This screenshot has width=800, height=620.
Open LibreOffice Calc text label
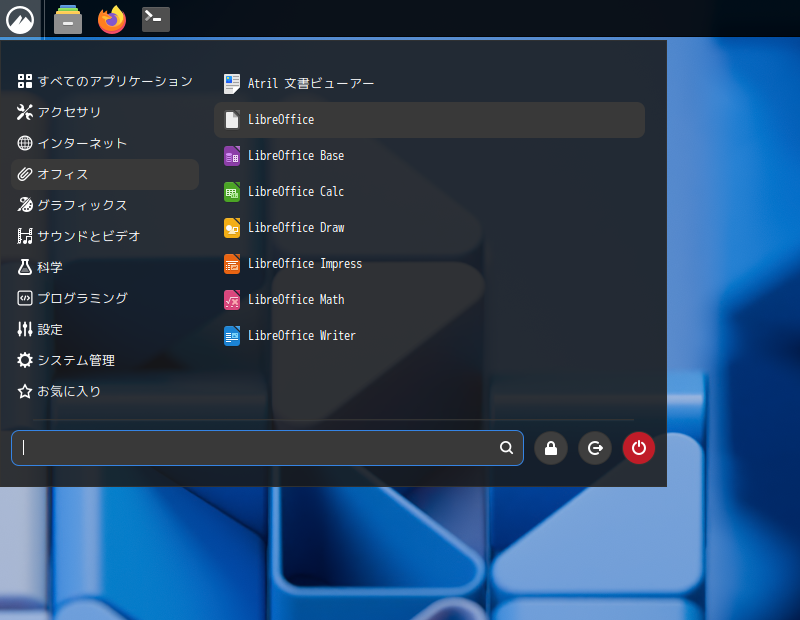(296, 192)
